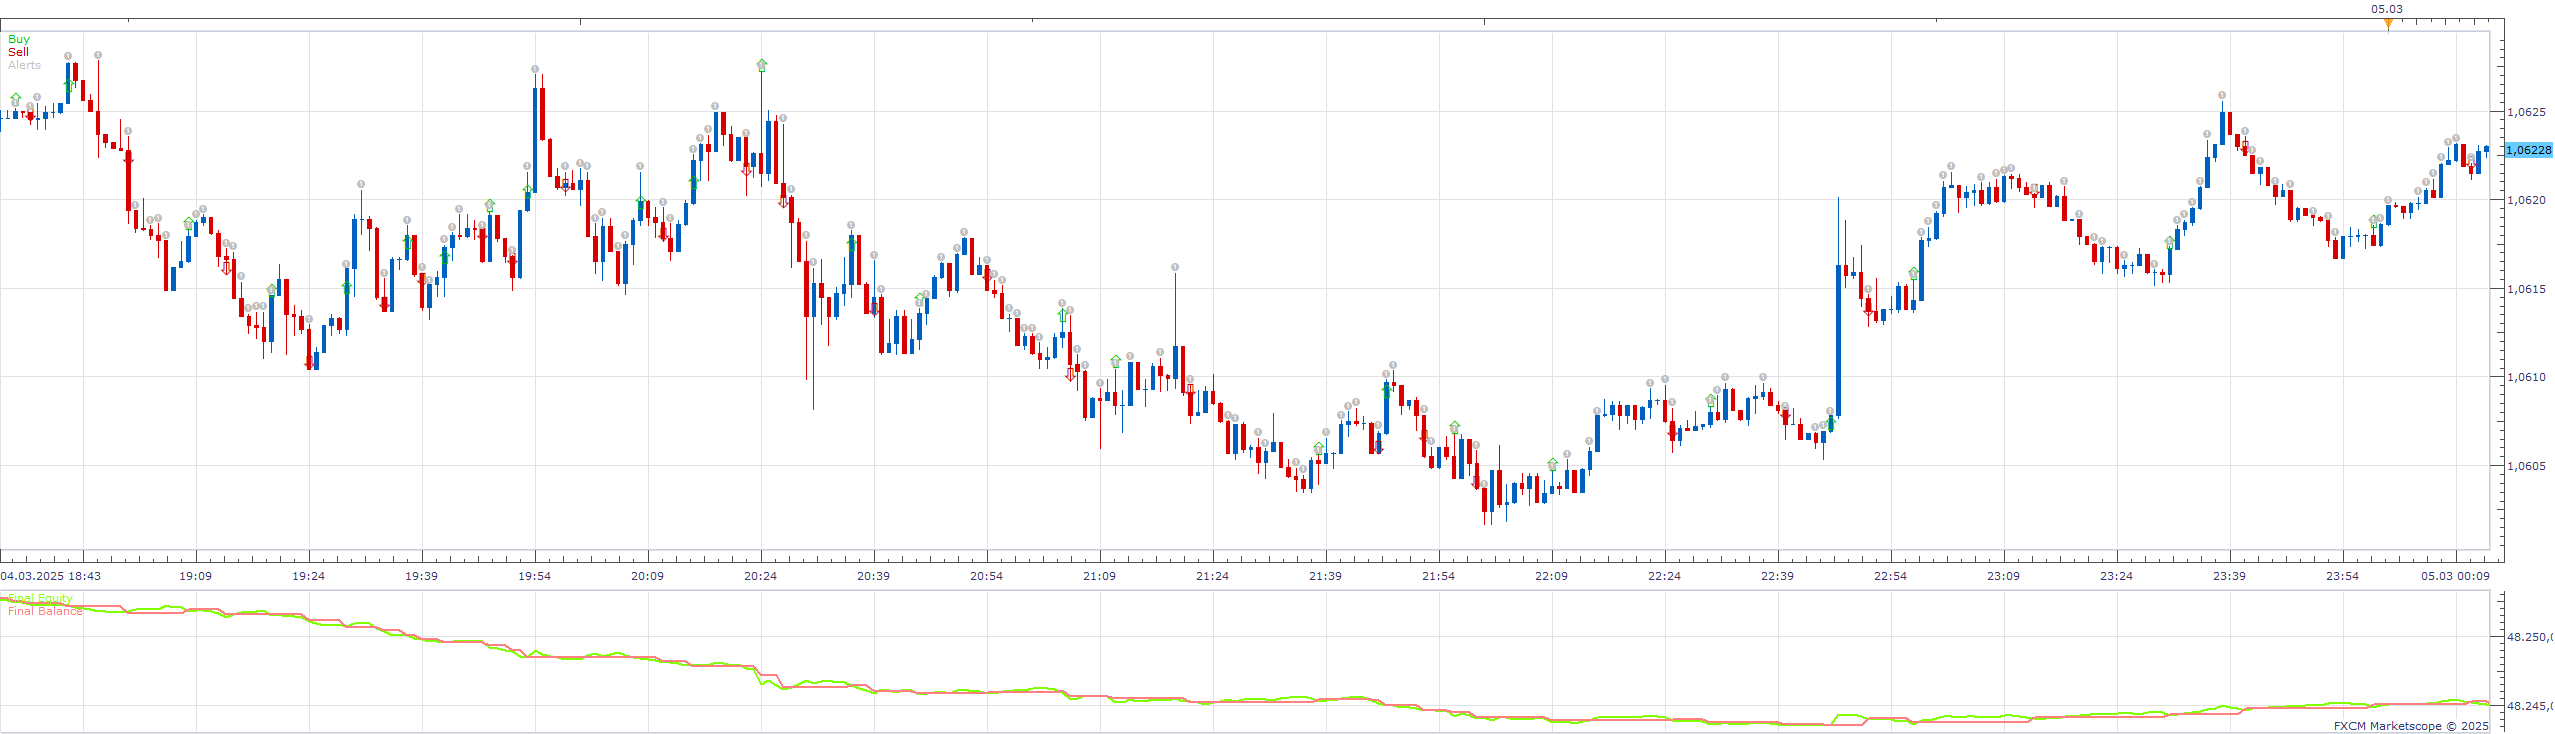
Task: Click the green buy arrow atop the 20:24 wick
Action: [762, 65]
